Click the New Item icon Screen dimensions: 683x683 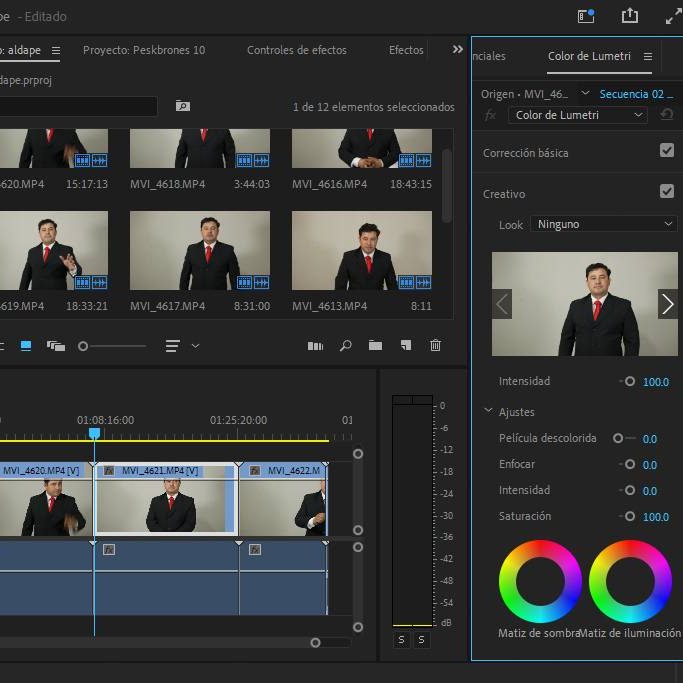tap(405, 346)
